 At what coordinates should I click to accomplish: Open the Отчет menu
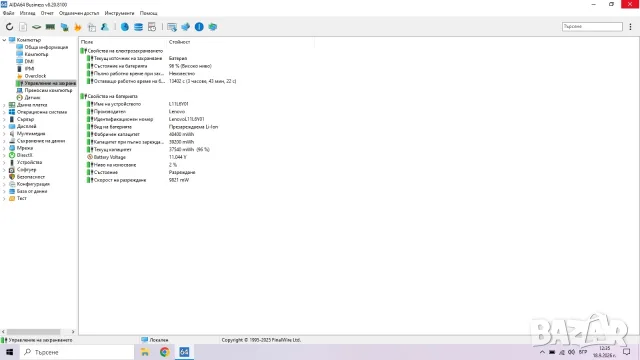pyautogui.click(x=47, y=13)
